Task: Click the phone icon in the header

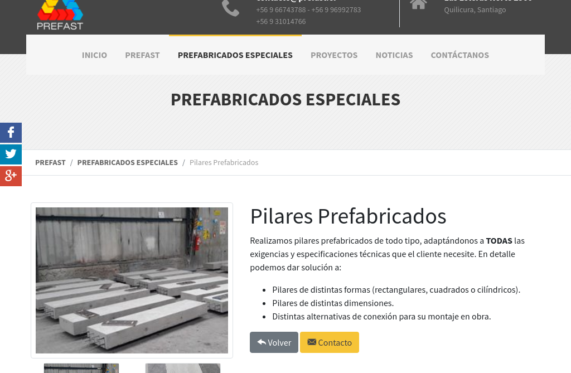Action: (231, 8)
